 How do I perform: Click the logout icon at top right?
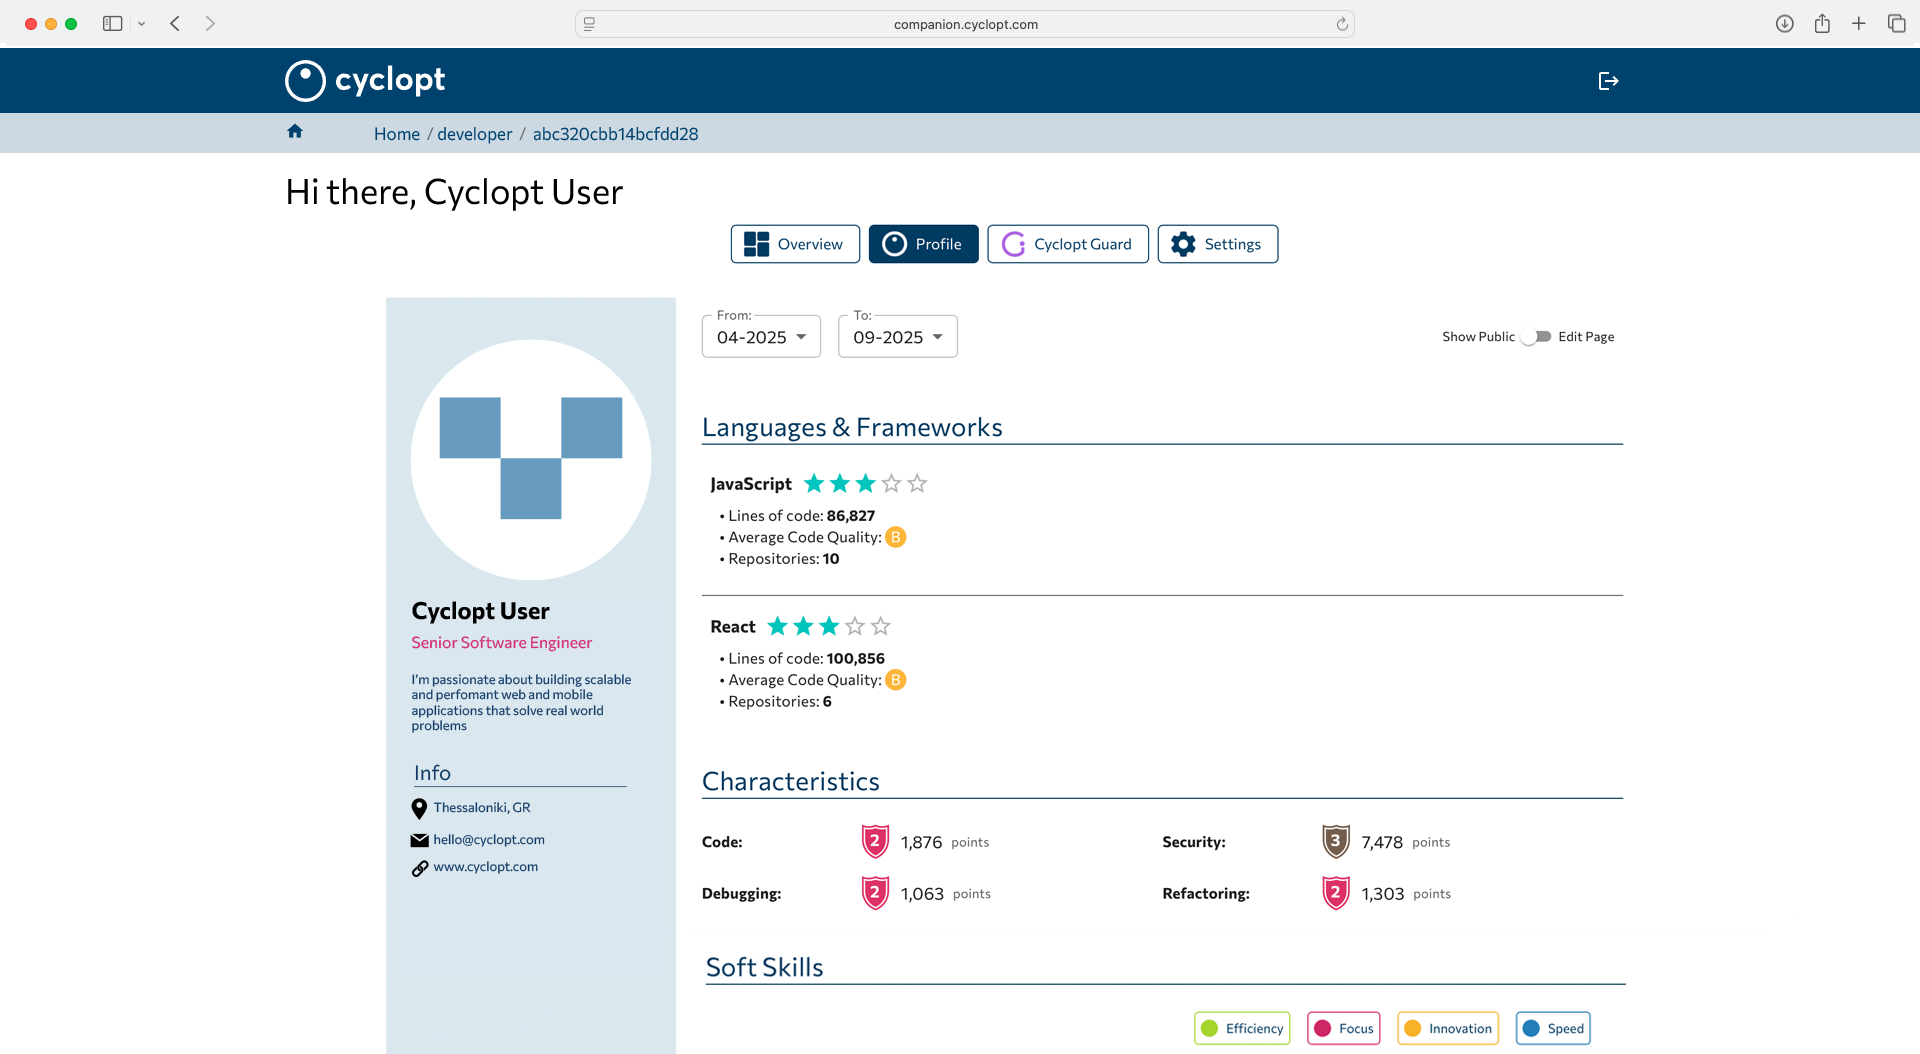click(x=1607, y=80)
